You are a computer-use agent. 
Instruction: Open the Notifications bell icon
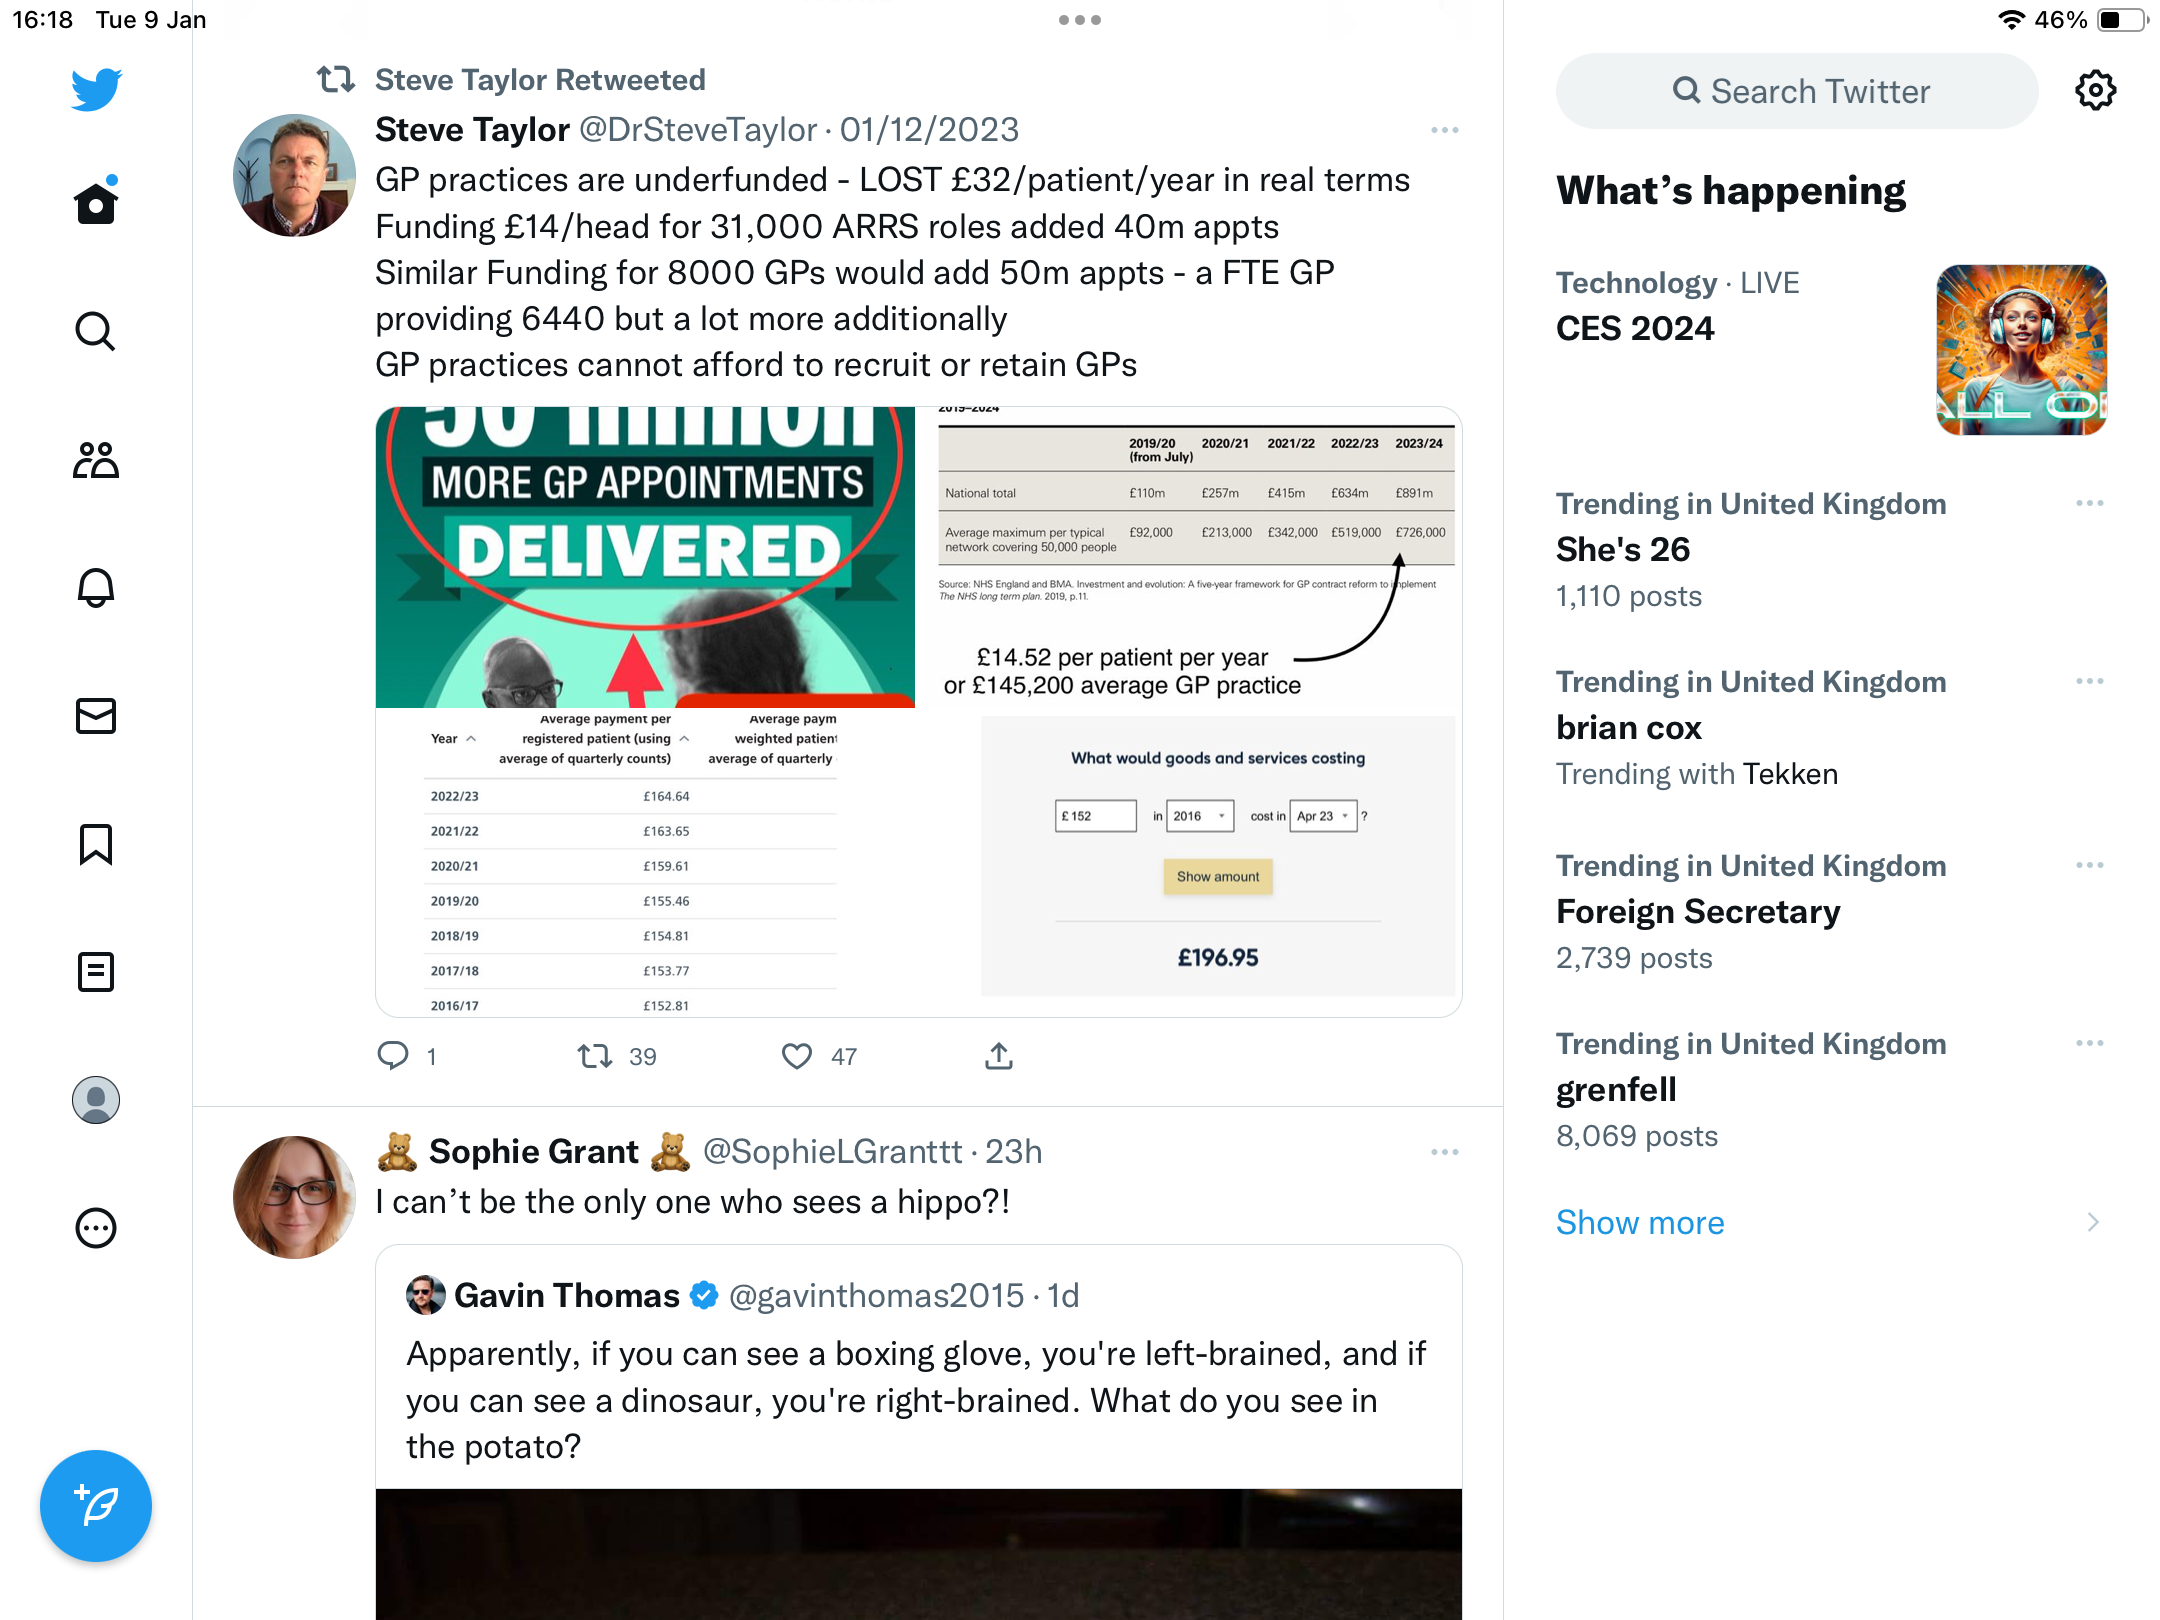coord(96,588)
